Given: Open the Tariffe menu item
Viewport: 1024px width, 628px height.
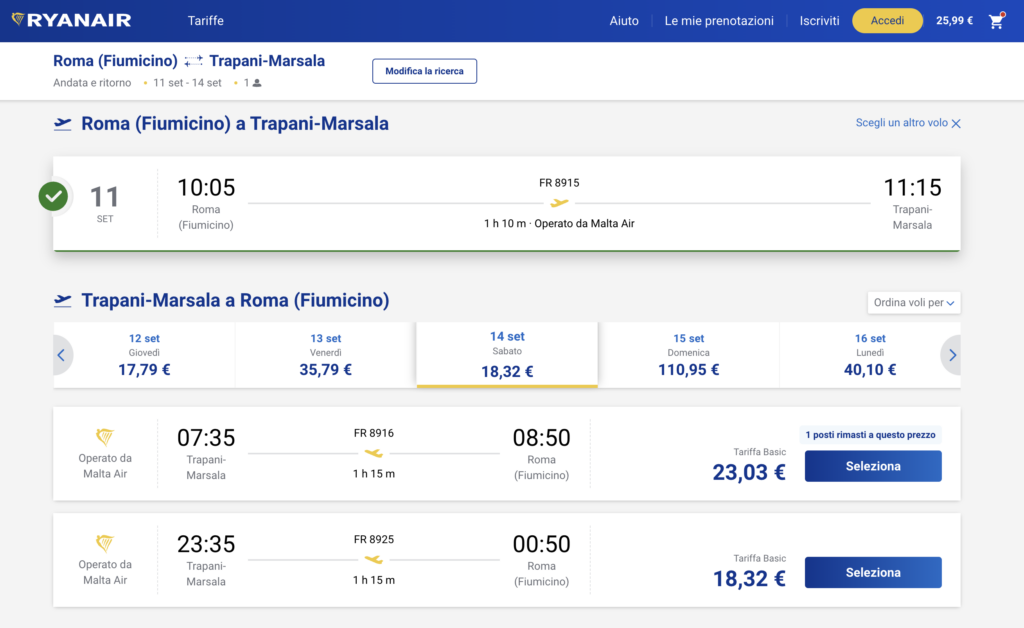Looking at the screenshot, I should point(206,21).
